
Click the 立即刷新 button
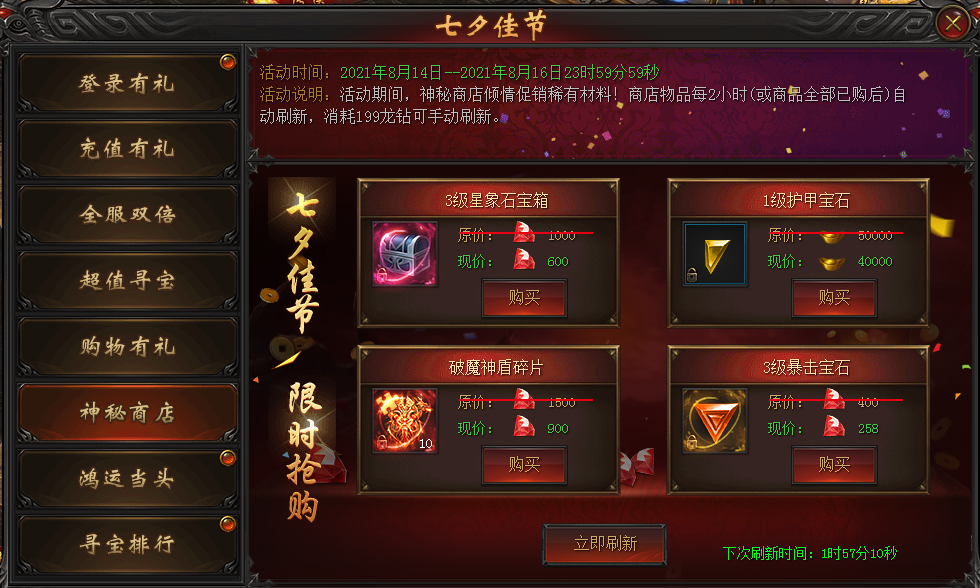604,544
